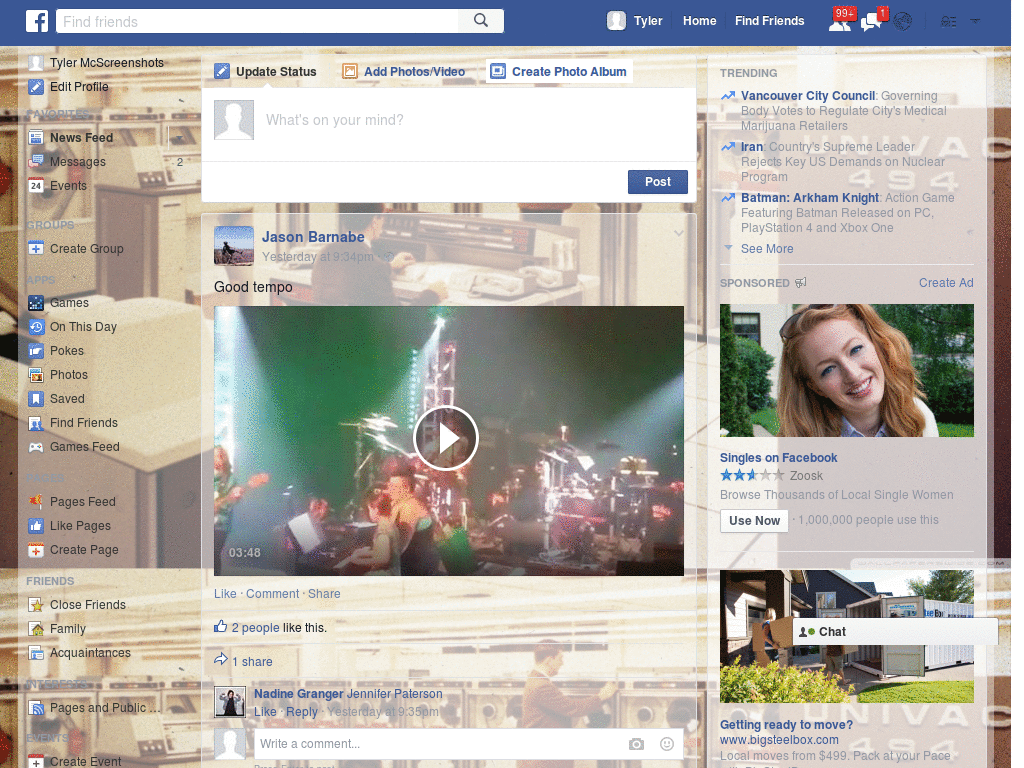Screen dimensions: 1024x768
Task: Open Messages in sidebar
Action: click(77, 162)
